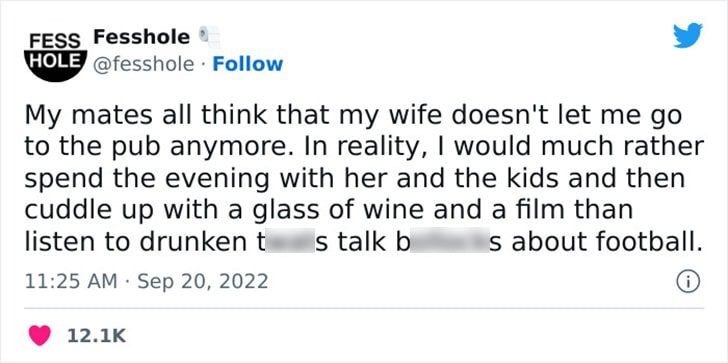728x363 pixels.
Task: Open the @fesshole handle link
Action: click(144, 65)
